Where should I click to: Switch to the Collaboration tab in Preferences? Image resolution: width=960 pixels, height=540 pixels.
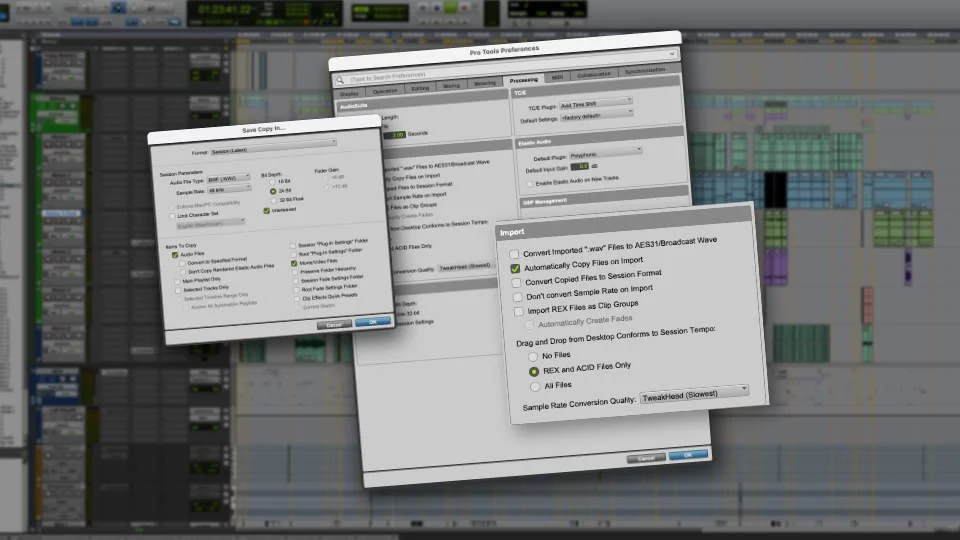pyautogui.click(x=594, y=74)
